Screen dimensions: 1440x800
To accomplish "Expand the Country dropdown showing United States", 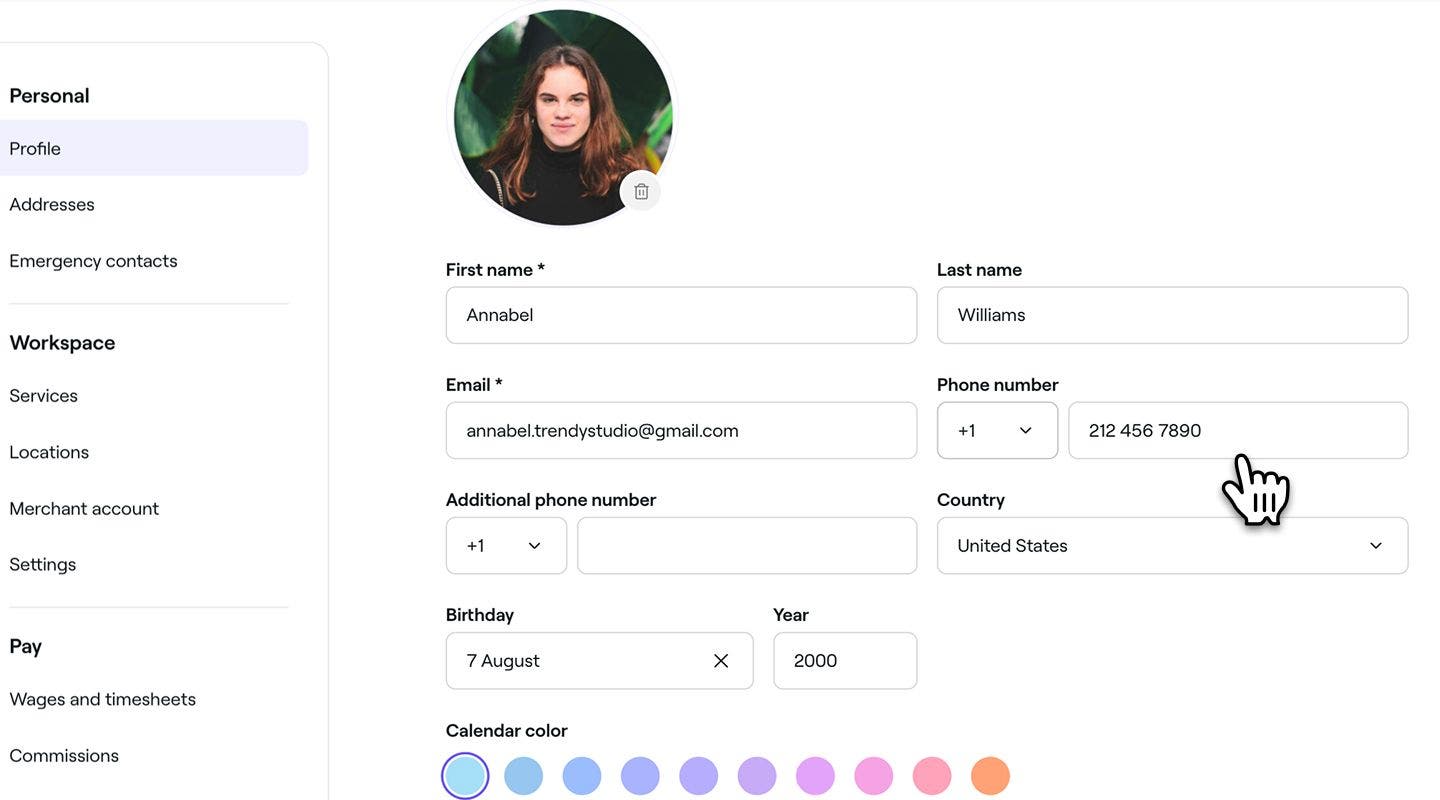I will (x=1172, y=546).
